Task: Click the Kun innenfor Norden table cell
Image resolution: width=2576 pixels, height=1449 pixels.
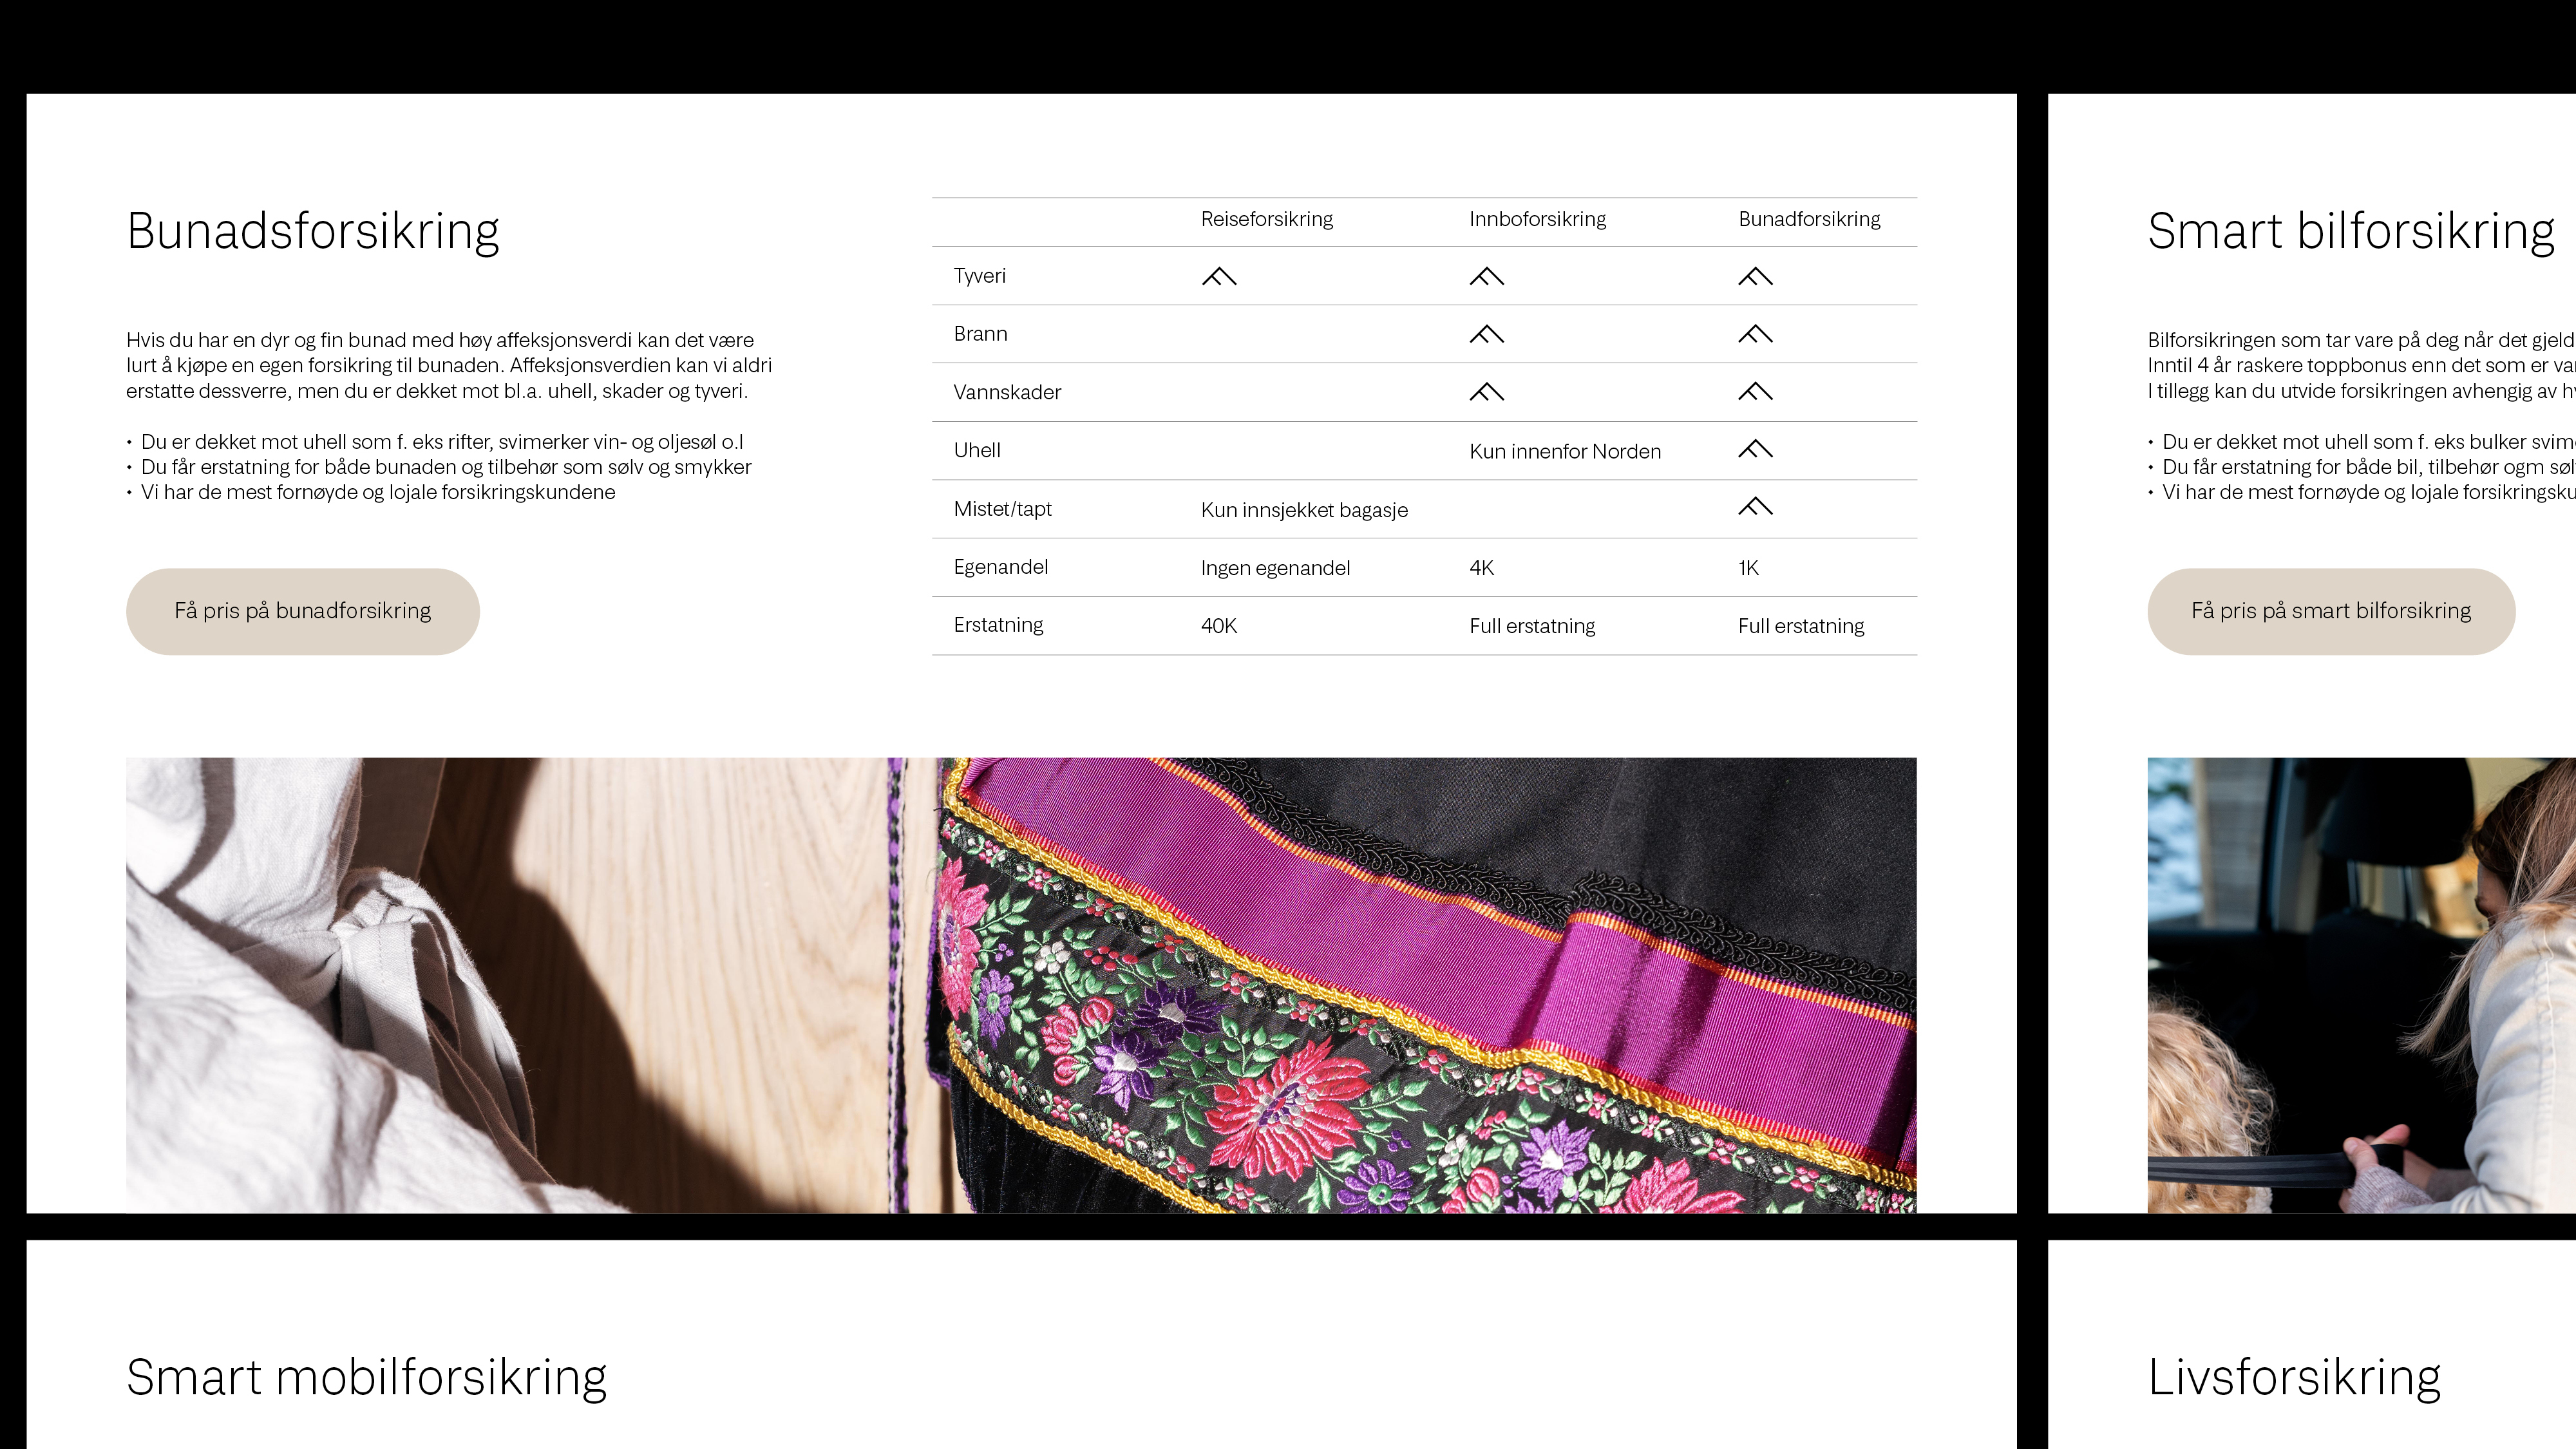Action: click(1565, 451)
